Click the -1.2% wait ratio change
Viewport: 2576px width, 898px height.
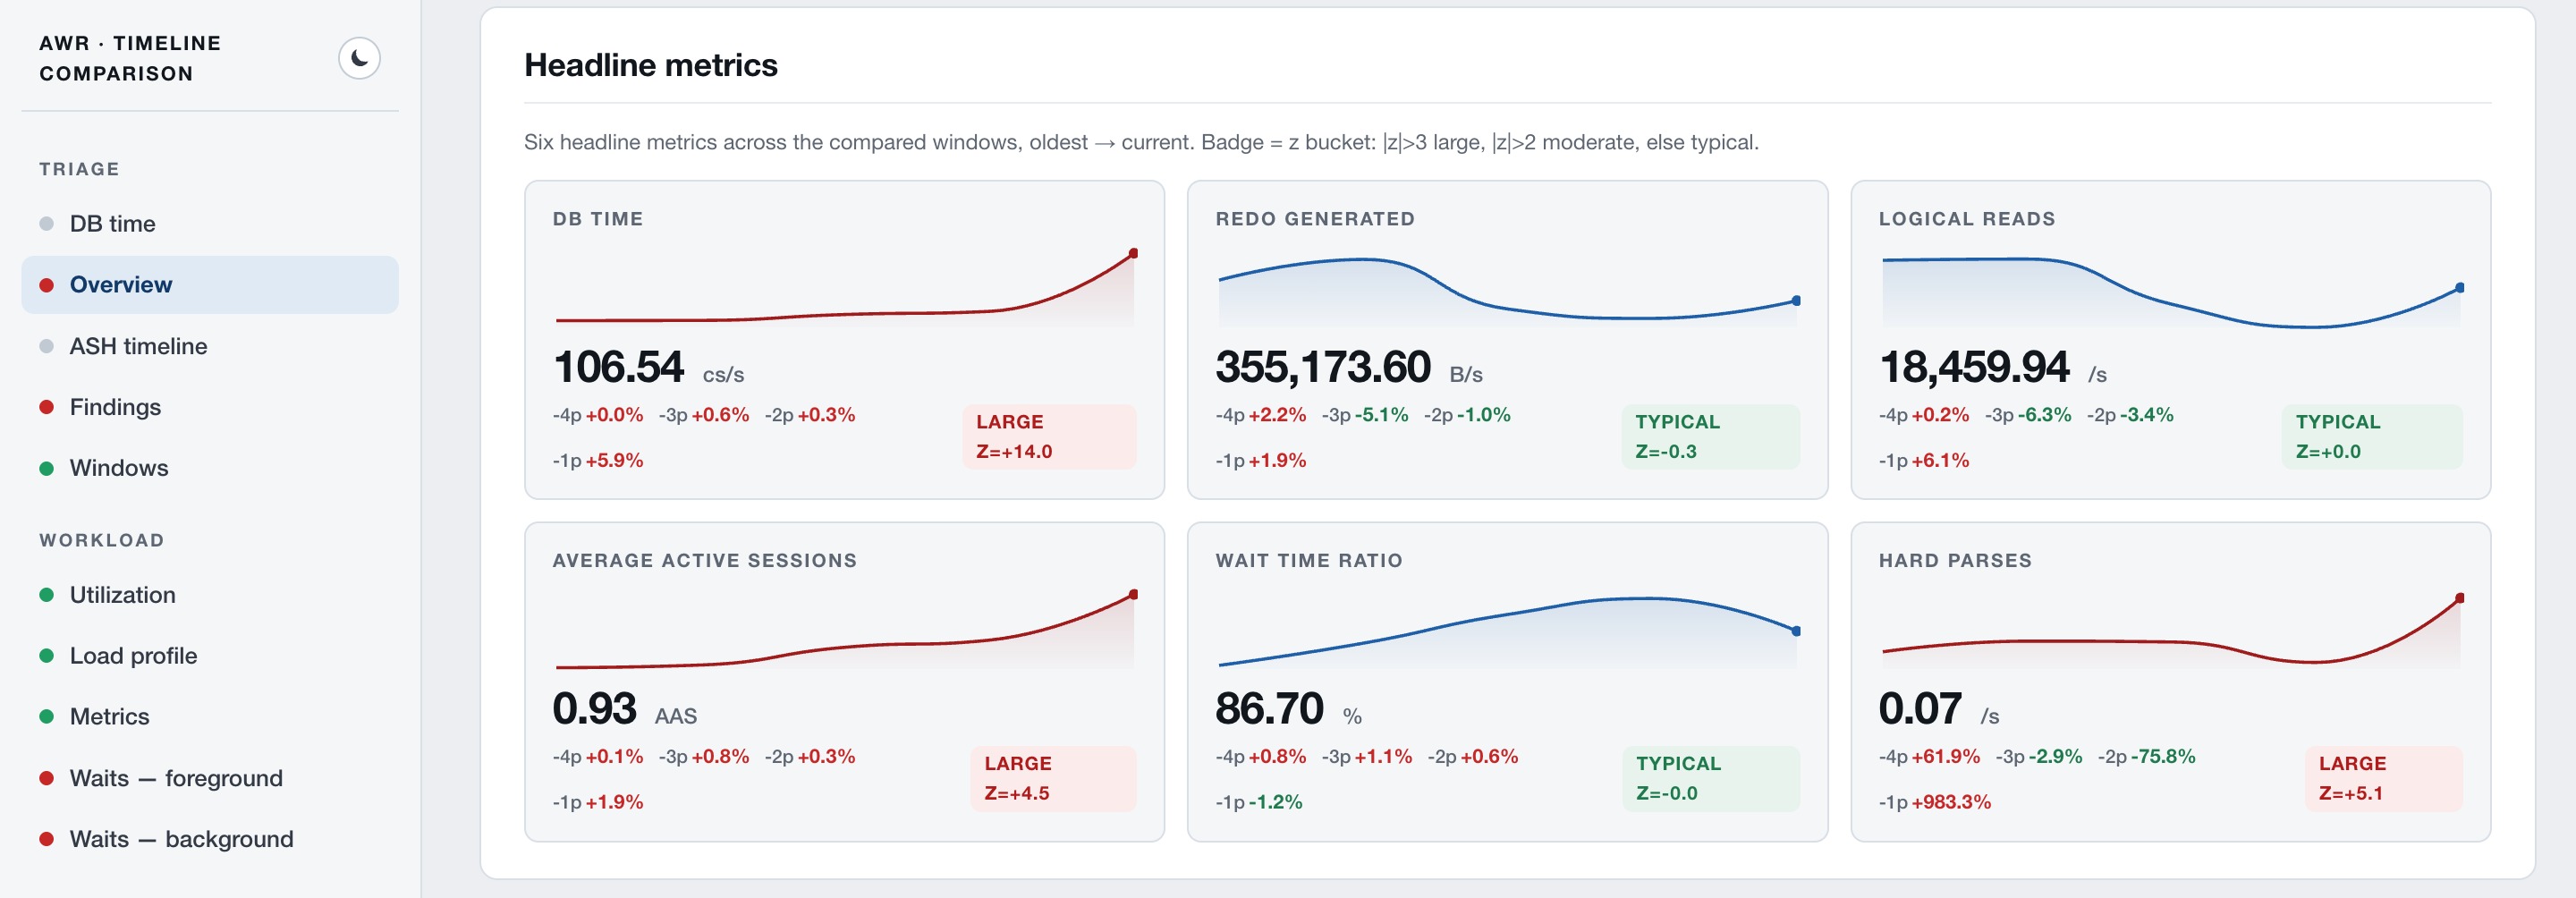1275,802
